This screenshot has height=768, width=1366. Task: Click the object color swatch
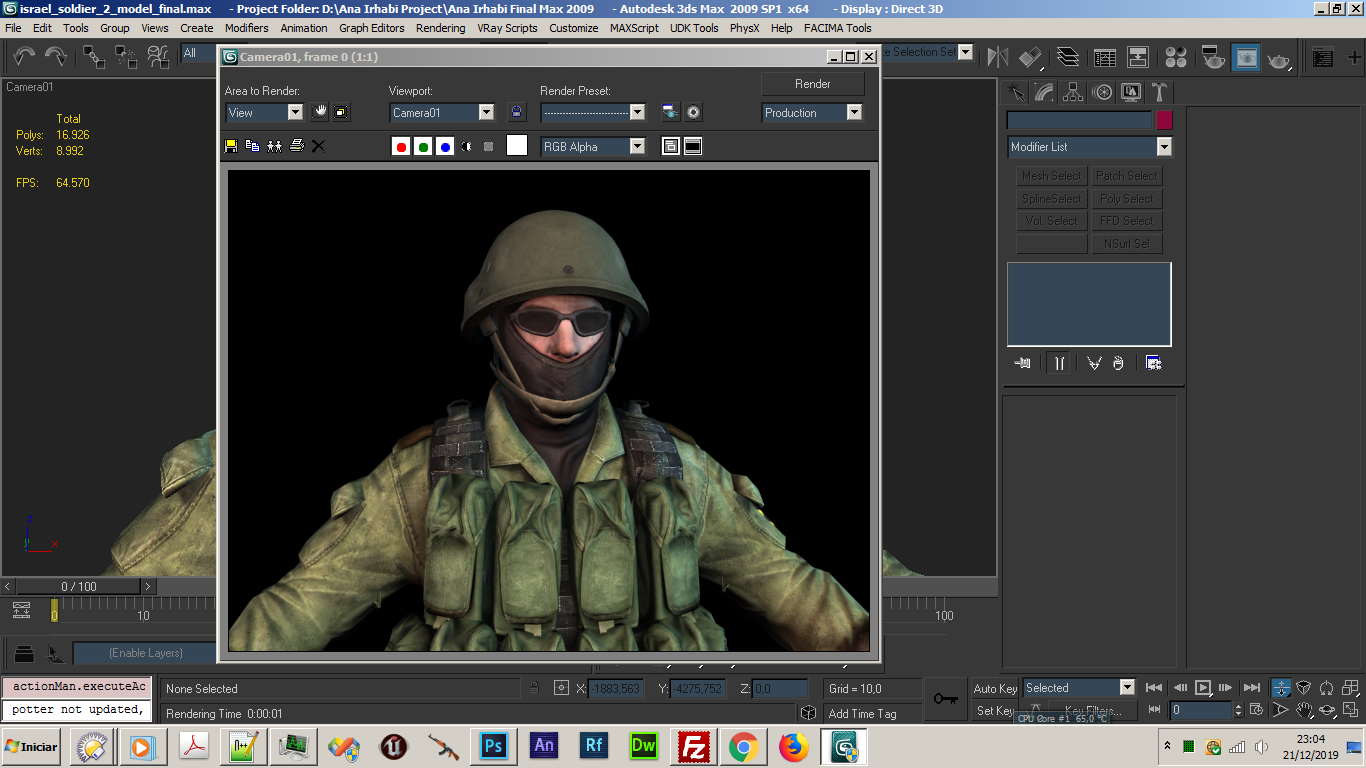(x=1164, y=120)
